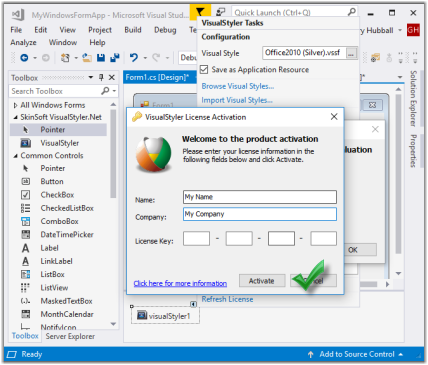Image resolution: width=428 pixels, height=365 pixels.
Task: Click the New Project toolbar icon
Action: coord(65,58)
